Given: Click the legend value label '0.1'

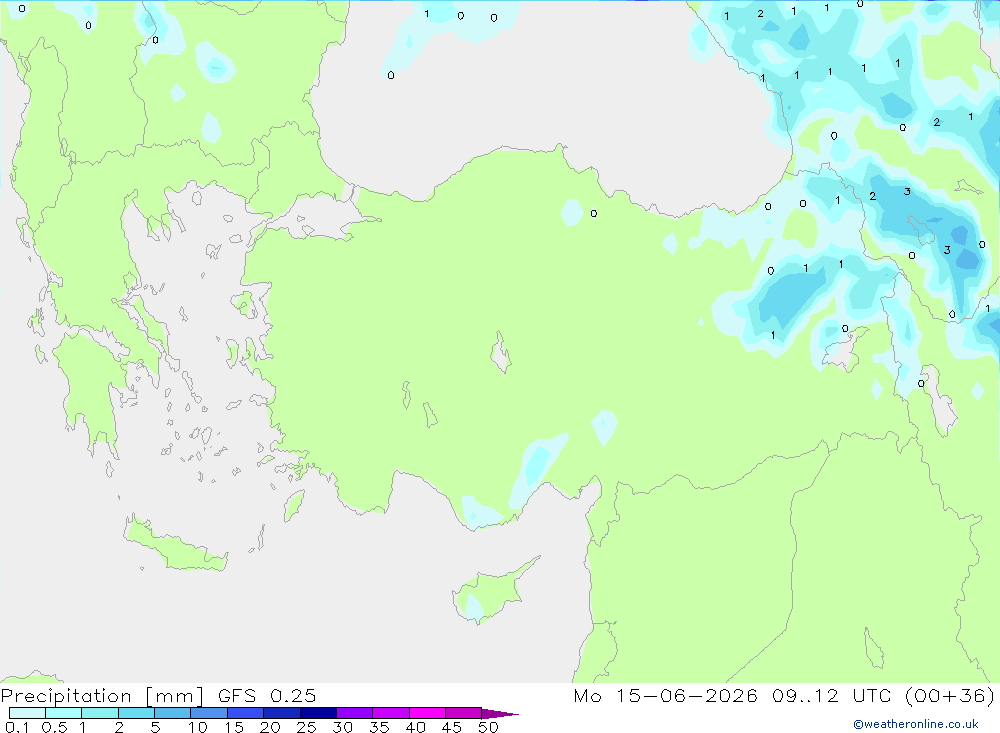Looking at the screenshot, I should click(17, 727).
